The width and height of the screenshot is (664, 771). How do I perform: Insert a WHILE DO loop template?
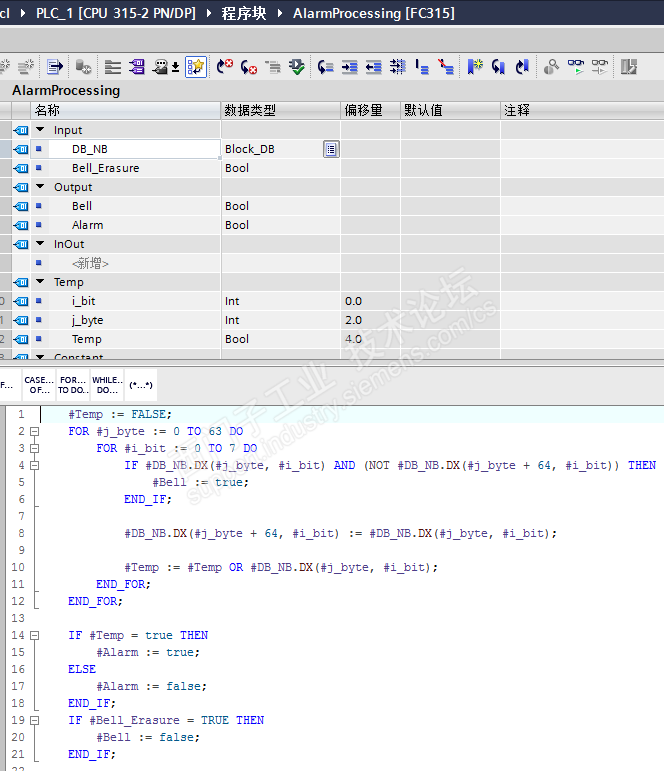106,385
